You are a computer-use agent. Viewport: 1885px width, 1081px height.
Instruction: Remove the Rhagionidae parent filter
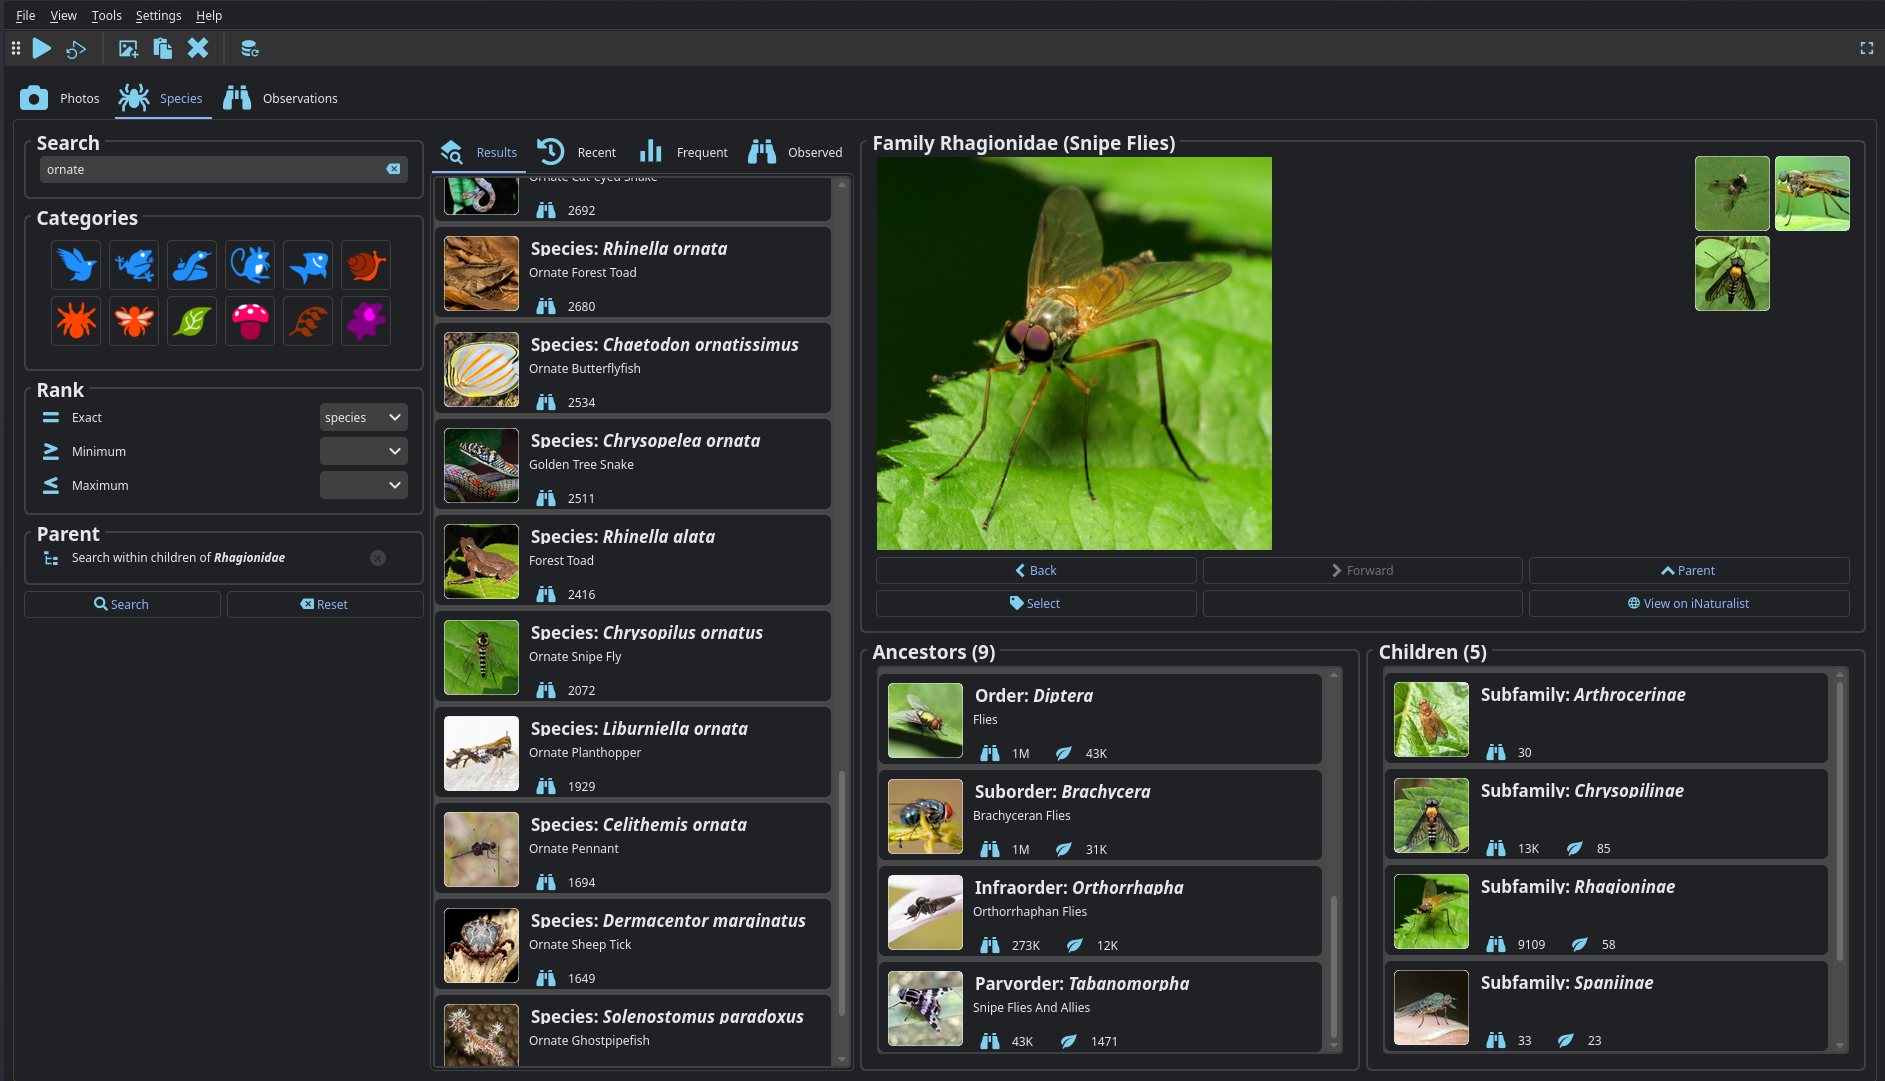pos(378,558)
